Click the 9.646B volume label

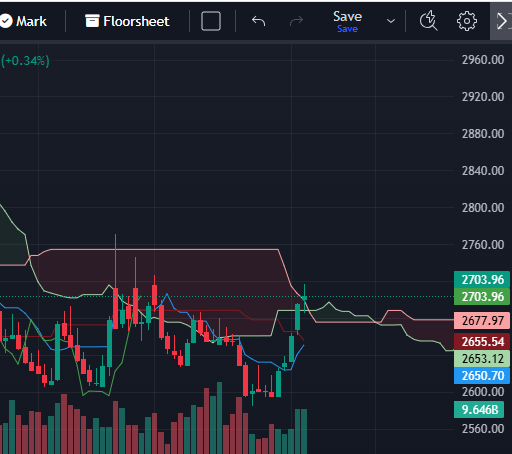[480, 409]
